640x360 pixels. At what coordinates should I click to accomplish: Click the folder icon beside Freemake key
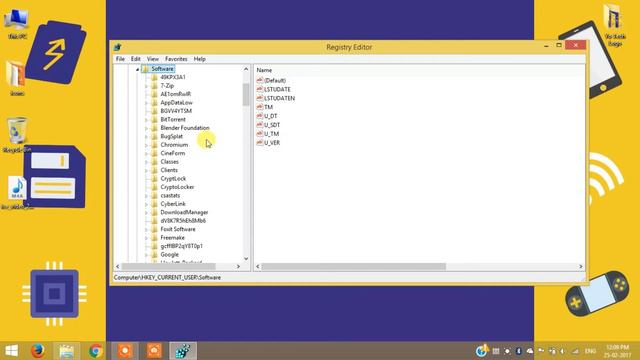click(154, 238)
